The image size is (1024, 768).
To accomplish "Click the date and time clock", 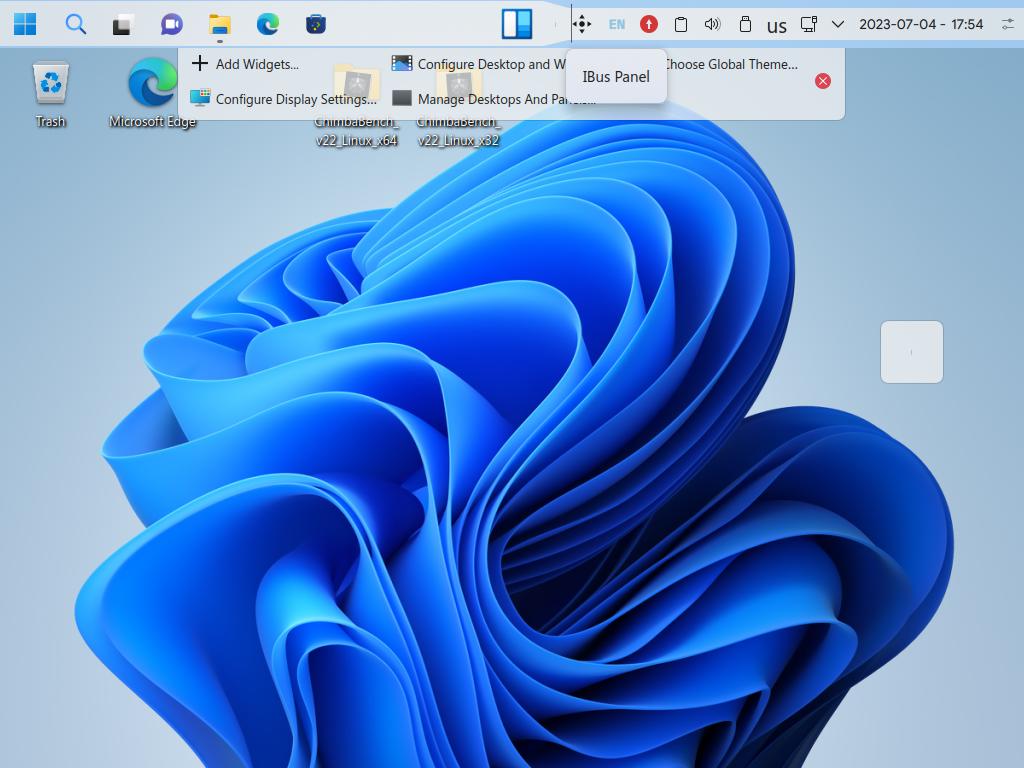I will click(921, 24).
